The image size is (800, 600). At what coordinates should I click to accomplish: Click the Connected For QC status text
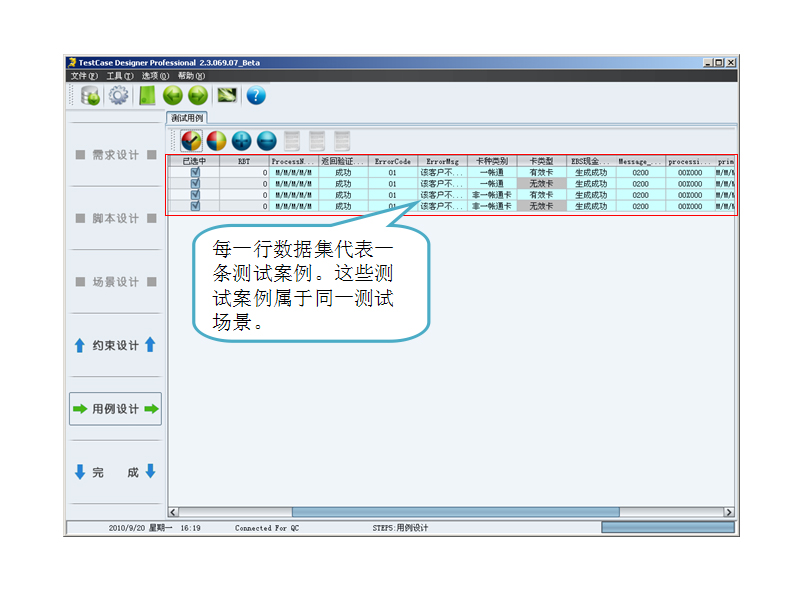coord(267,528)
